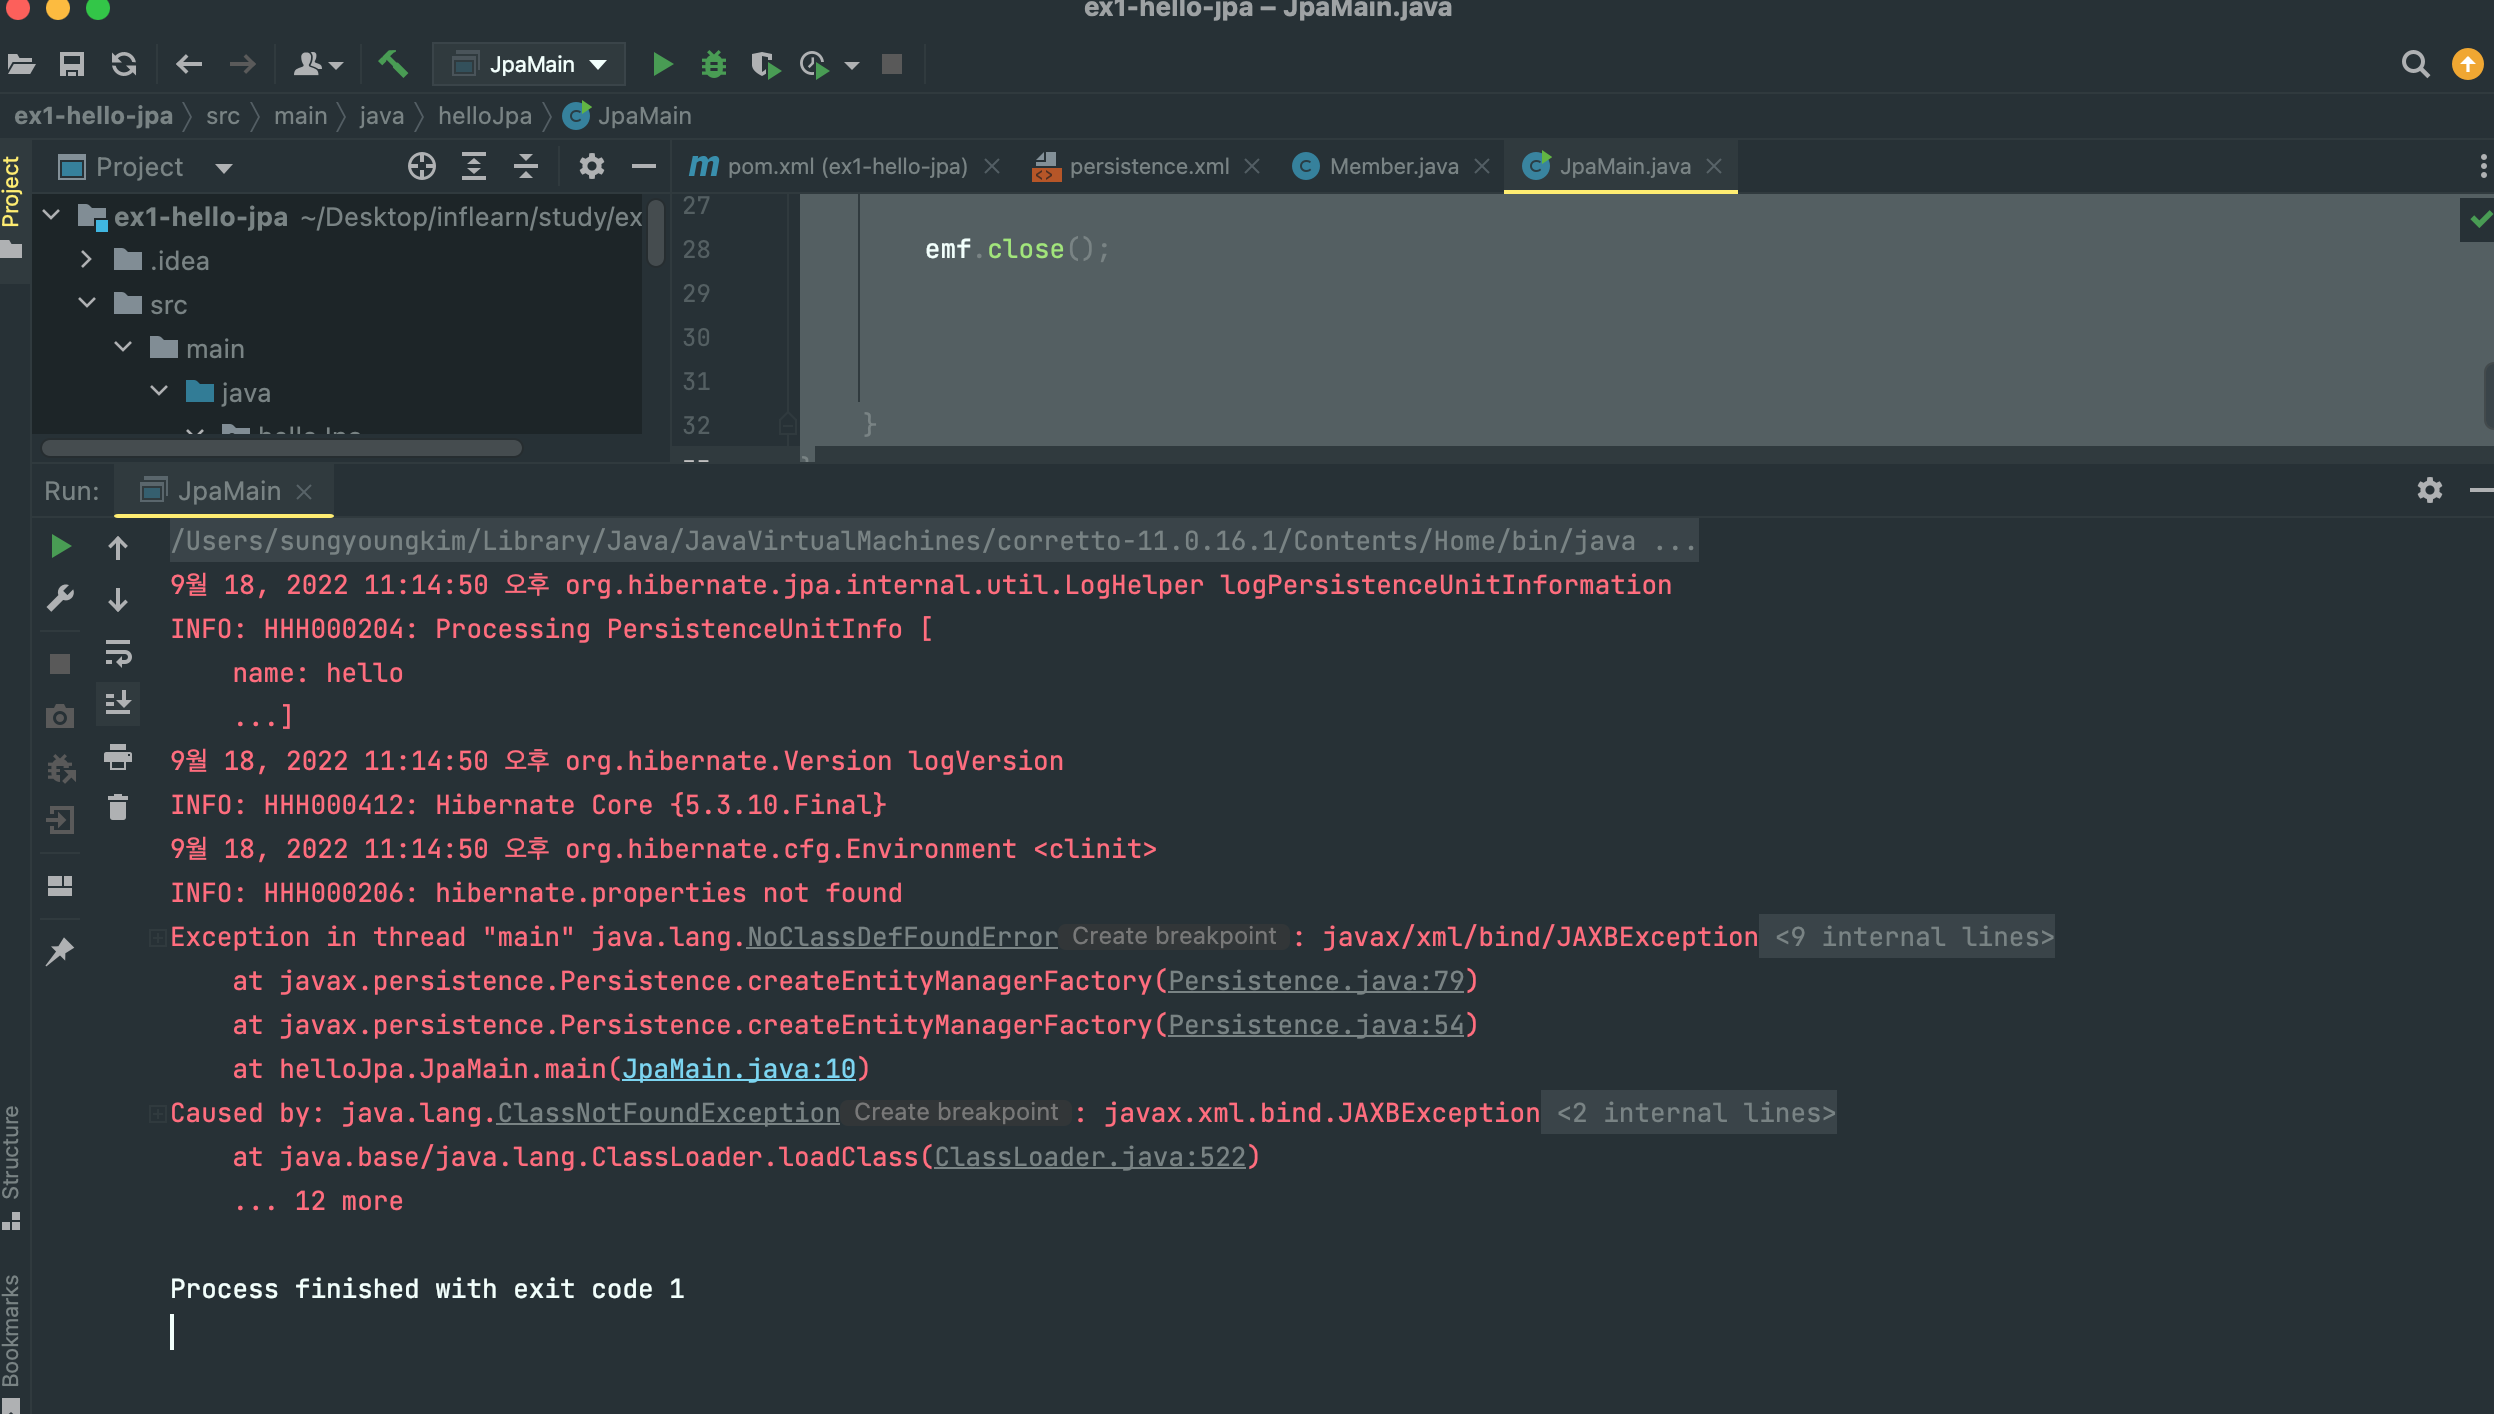Click the orange update notification icon
2494x1414 pixels.
click(2468, 65)
